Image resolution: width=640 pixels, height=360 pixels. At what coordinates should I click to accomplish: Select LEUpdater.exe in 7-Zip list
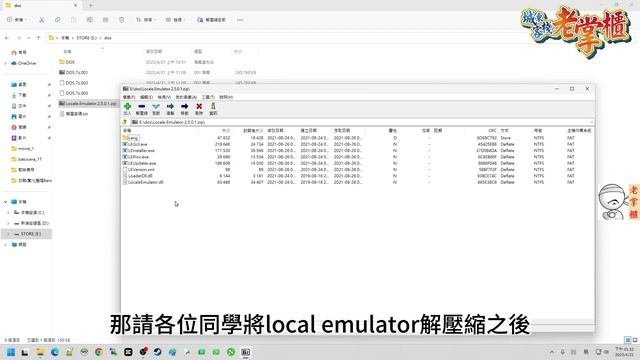pos(140,163)
